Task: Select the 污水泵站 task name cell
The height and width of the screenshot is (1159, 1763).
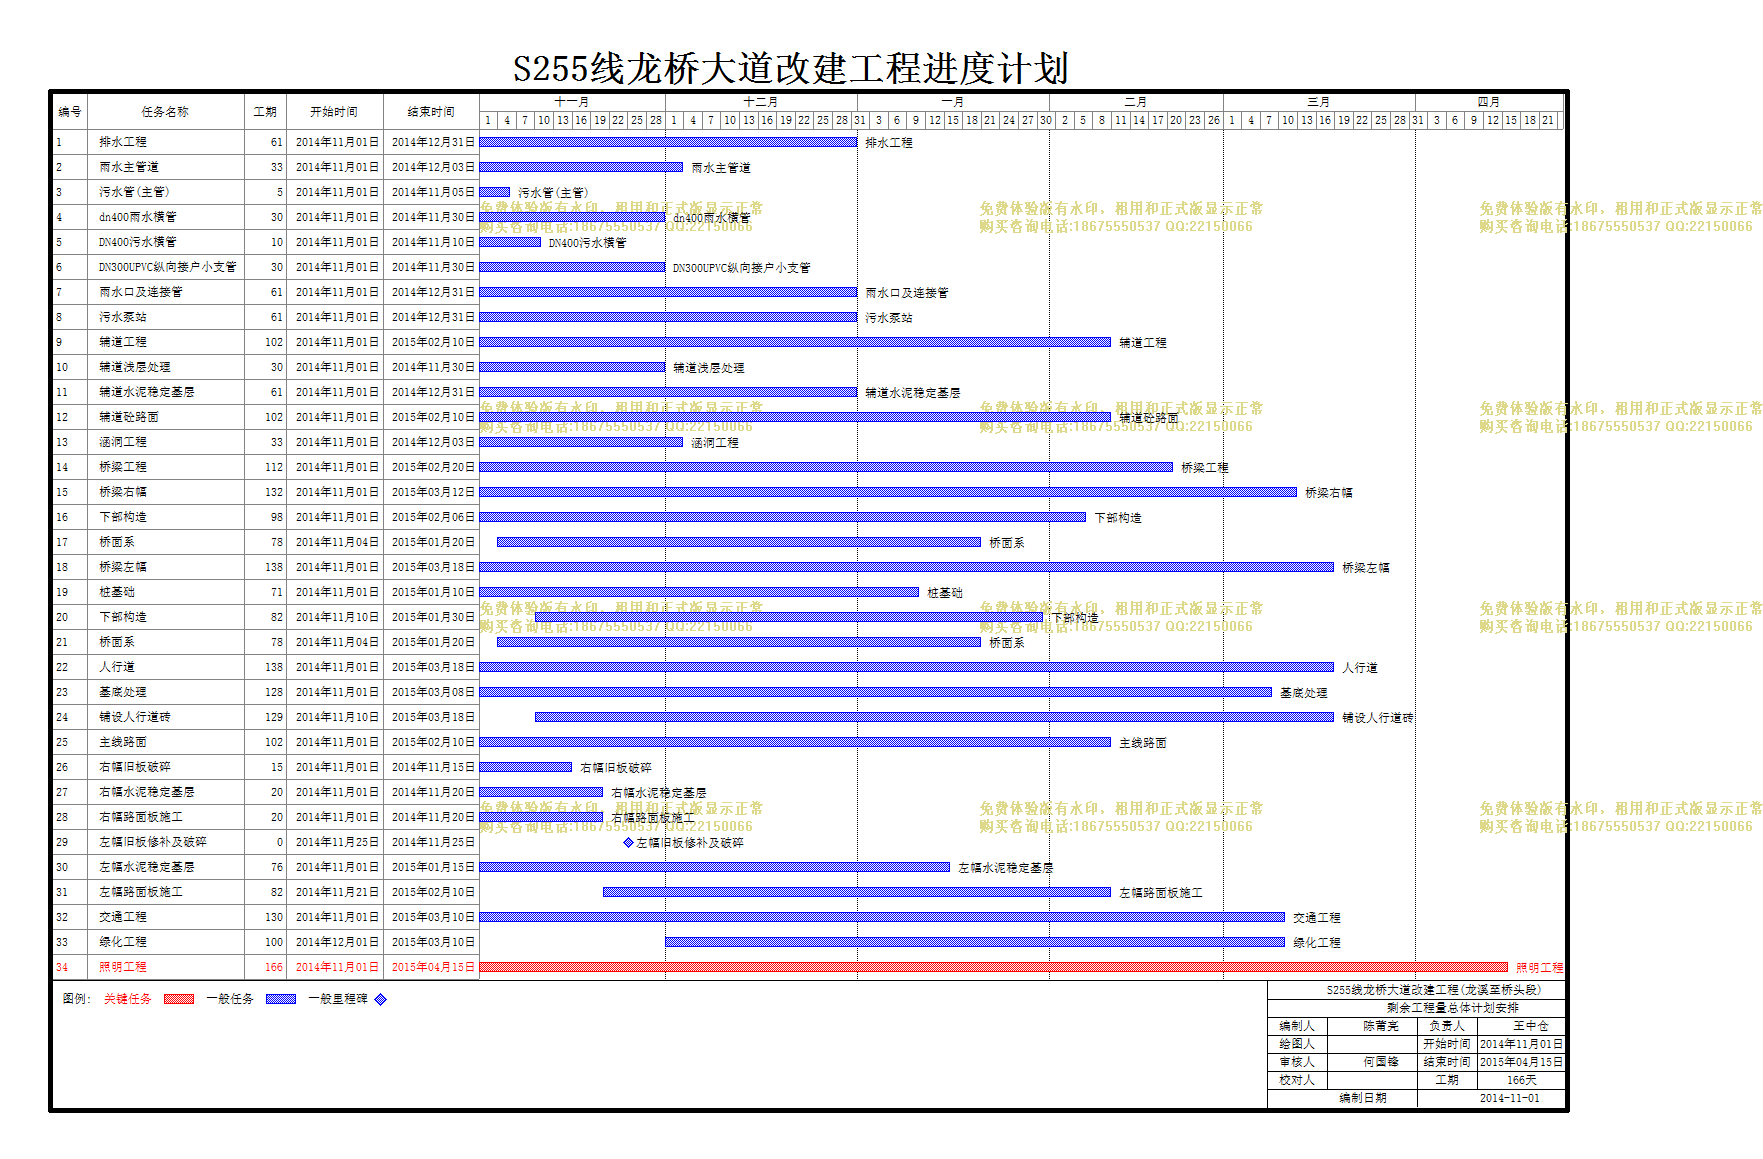Action: (x=166, y=317)
